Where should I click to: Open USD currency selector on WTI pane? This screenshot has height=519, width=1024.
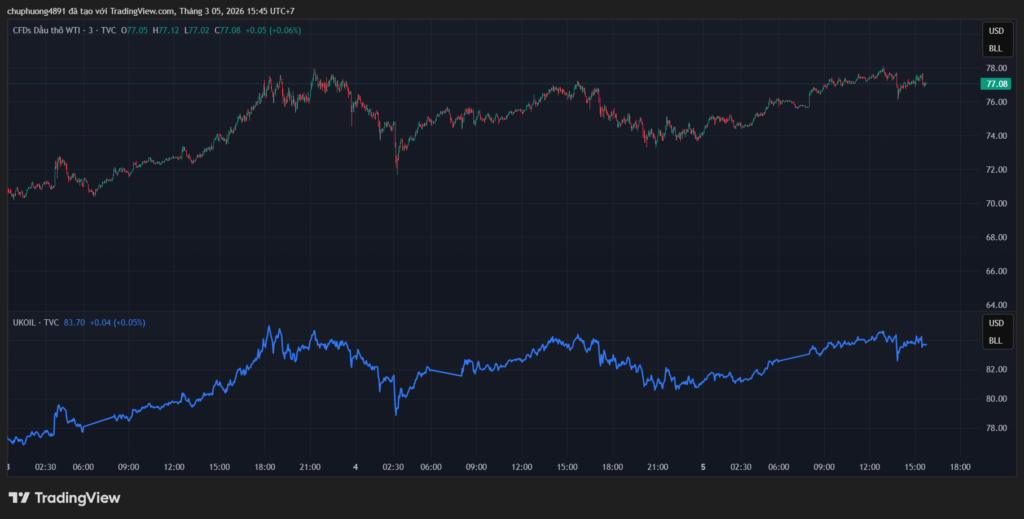tap(995, 32)
